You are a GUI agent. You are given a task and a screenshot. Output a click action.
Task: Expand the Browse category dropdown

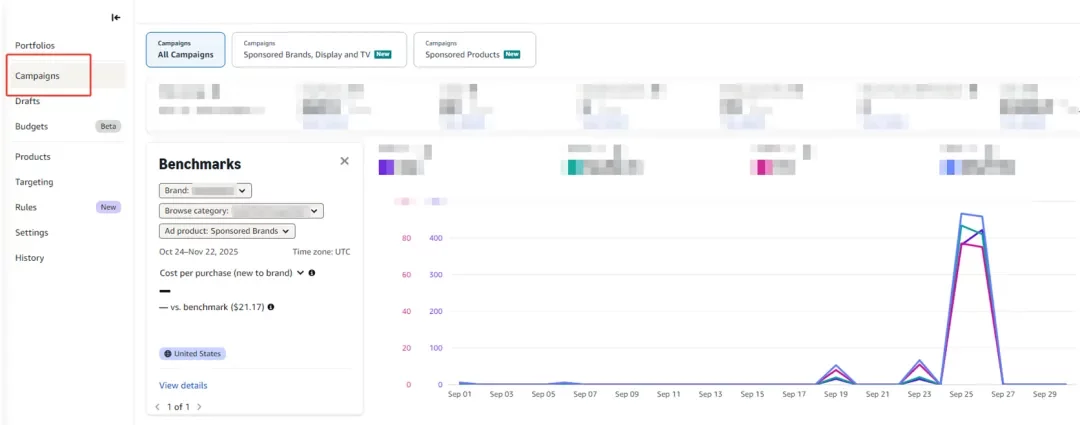241,211
